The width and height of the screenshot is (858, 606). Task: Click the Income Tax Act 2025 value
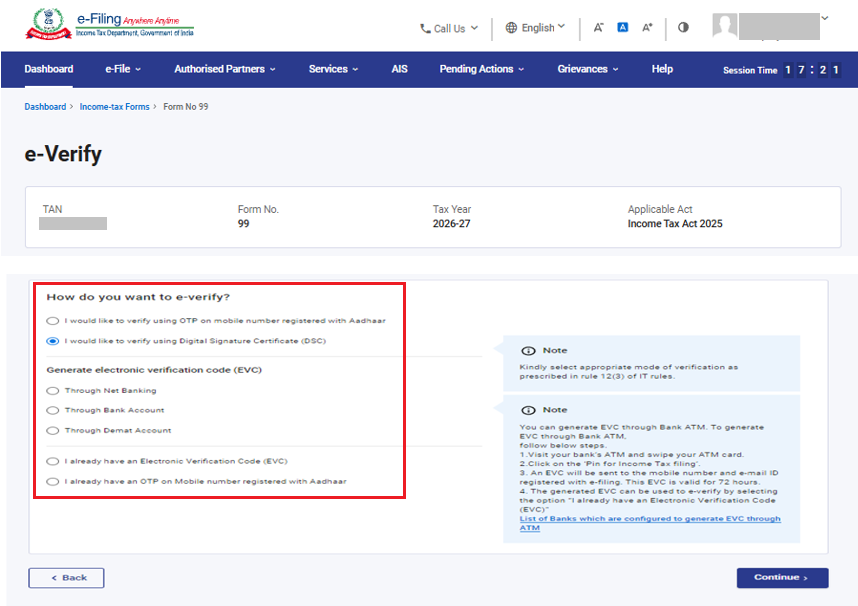coord(675,223)
